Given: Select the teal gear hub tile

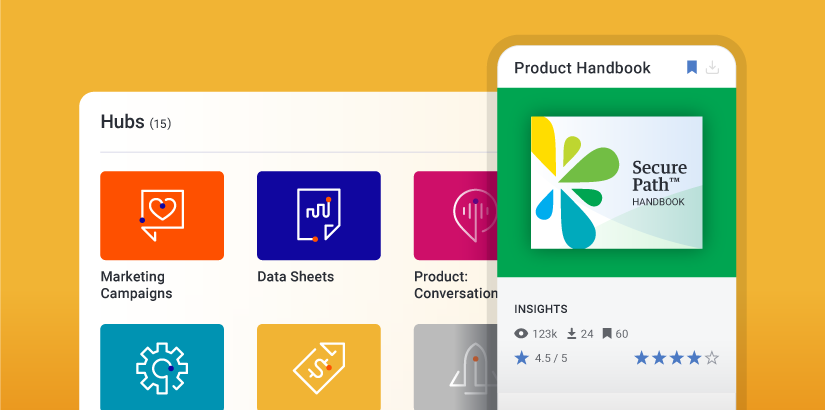Looking at the screenshot, I should [162, 367].
